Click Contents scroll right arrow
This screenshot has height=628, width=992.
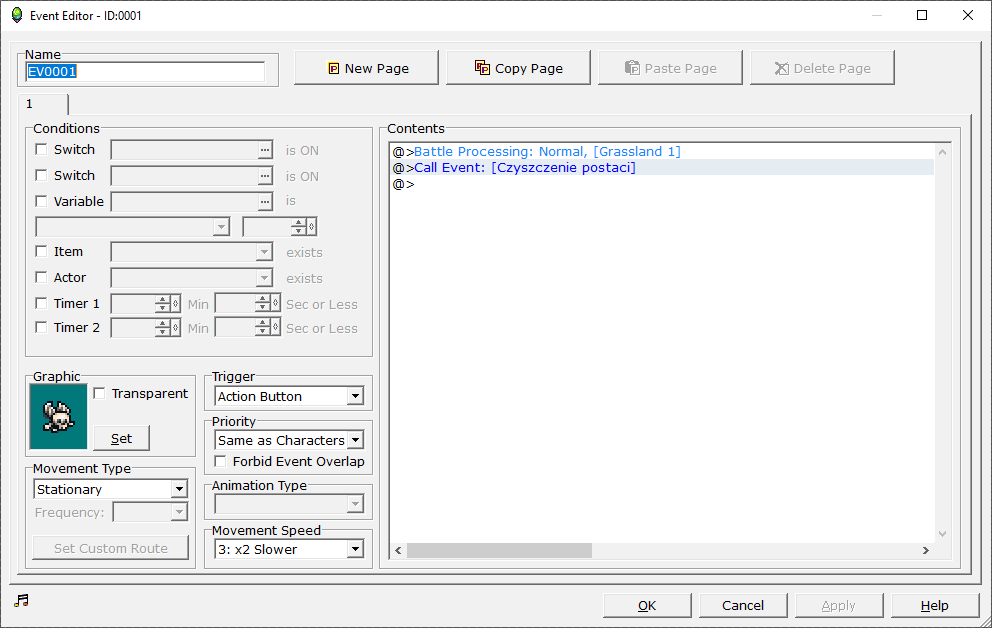coord(926,550)
